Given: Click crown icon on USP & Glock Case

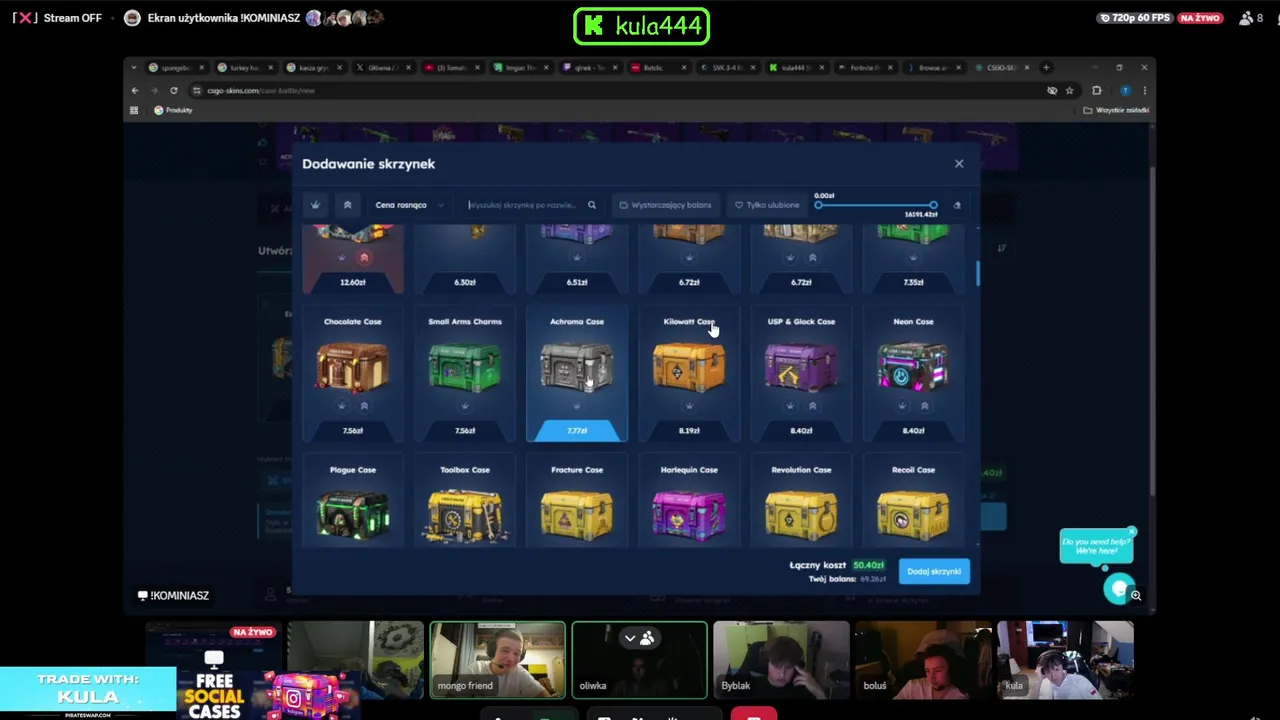Looking at the screenshot, I should coord(790,406).
